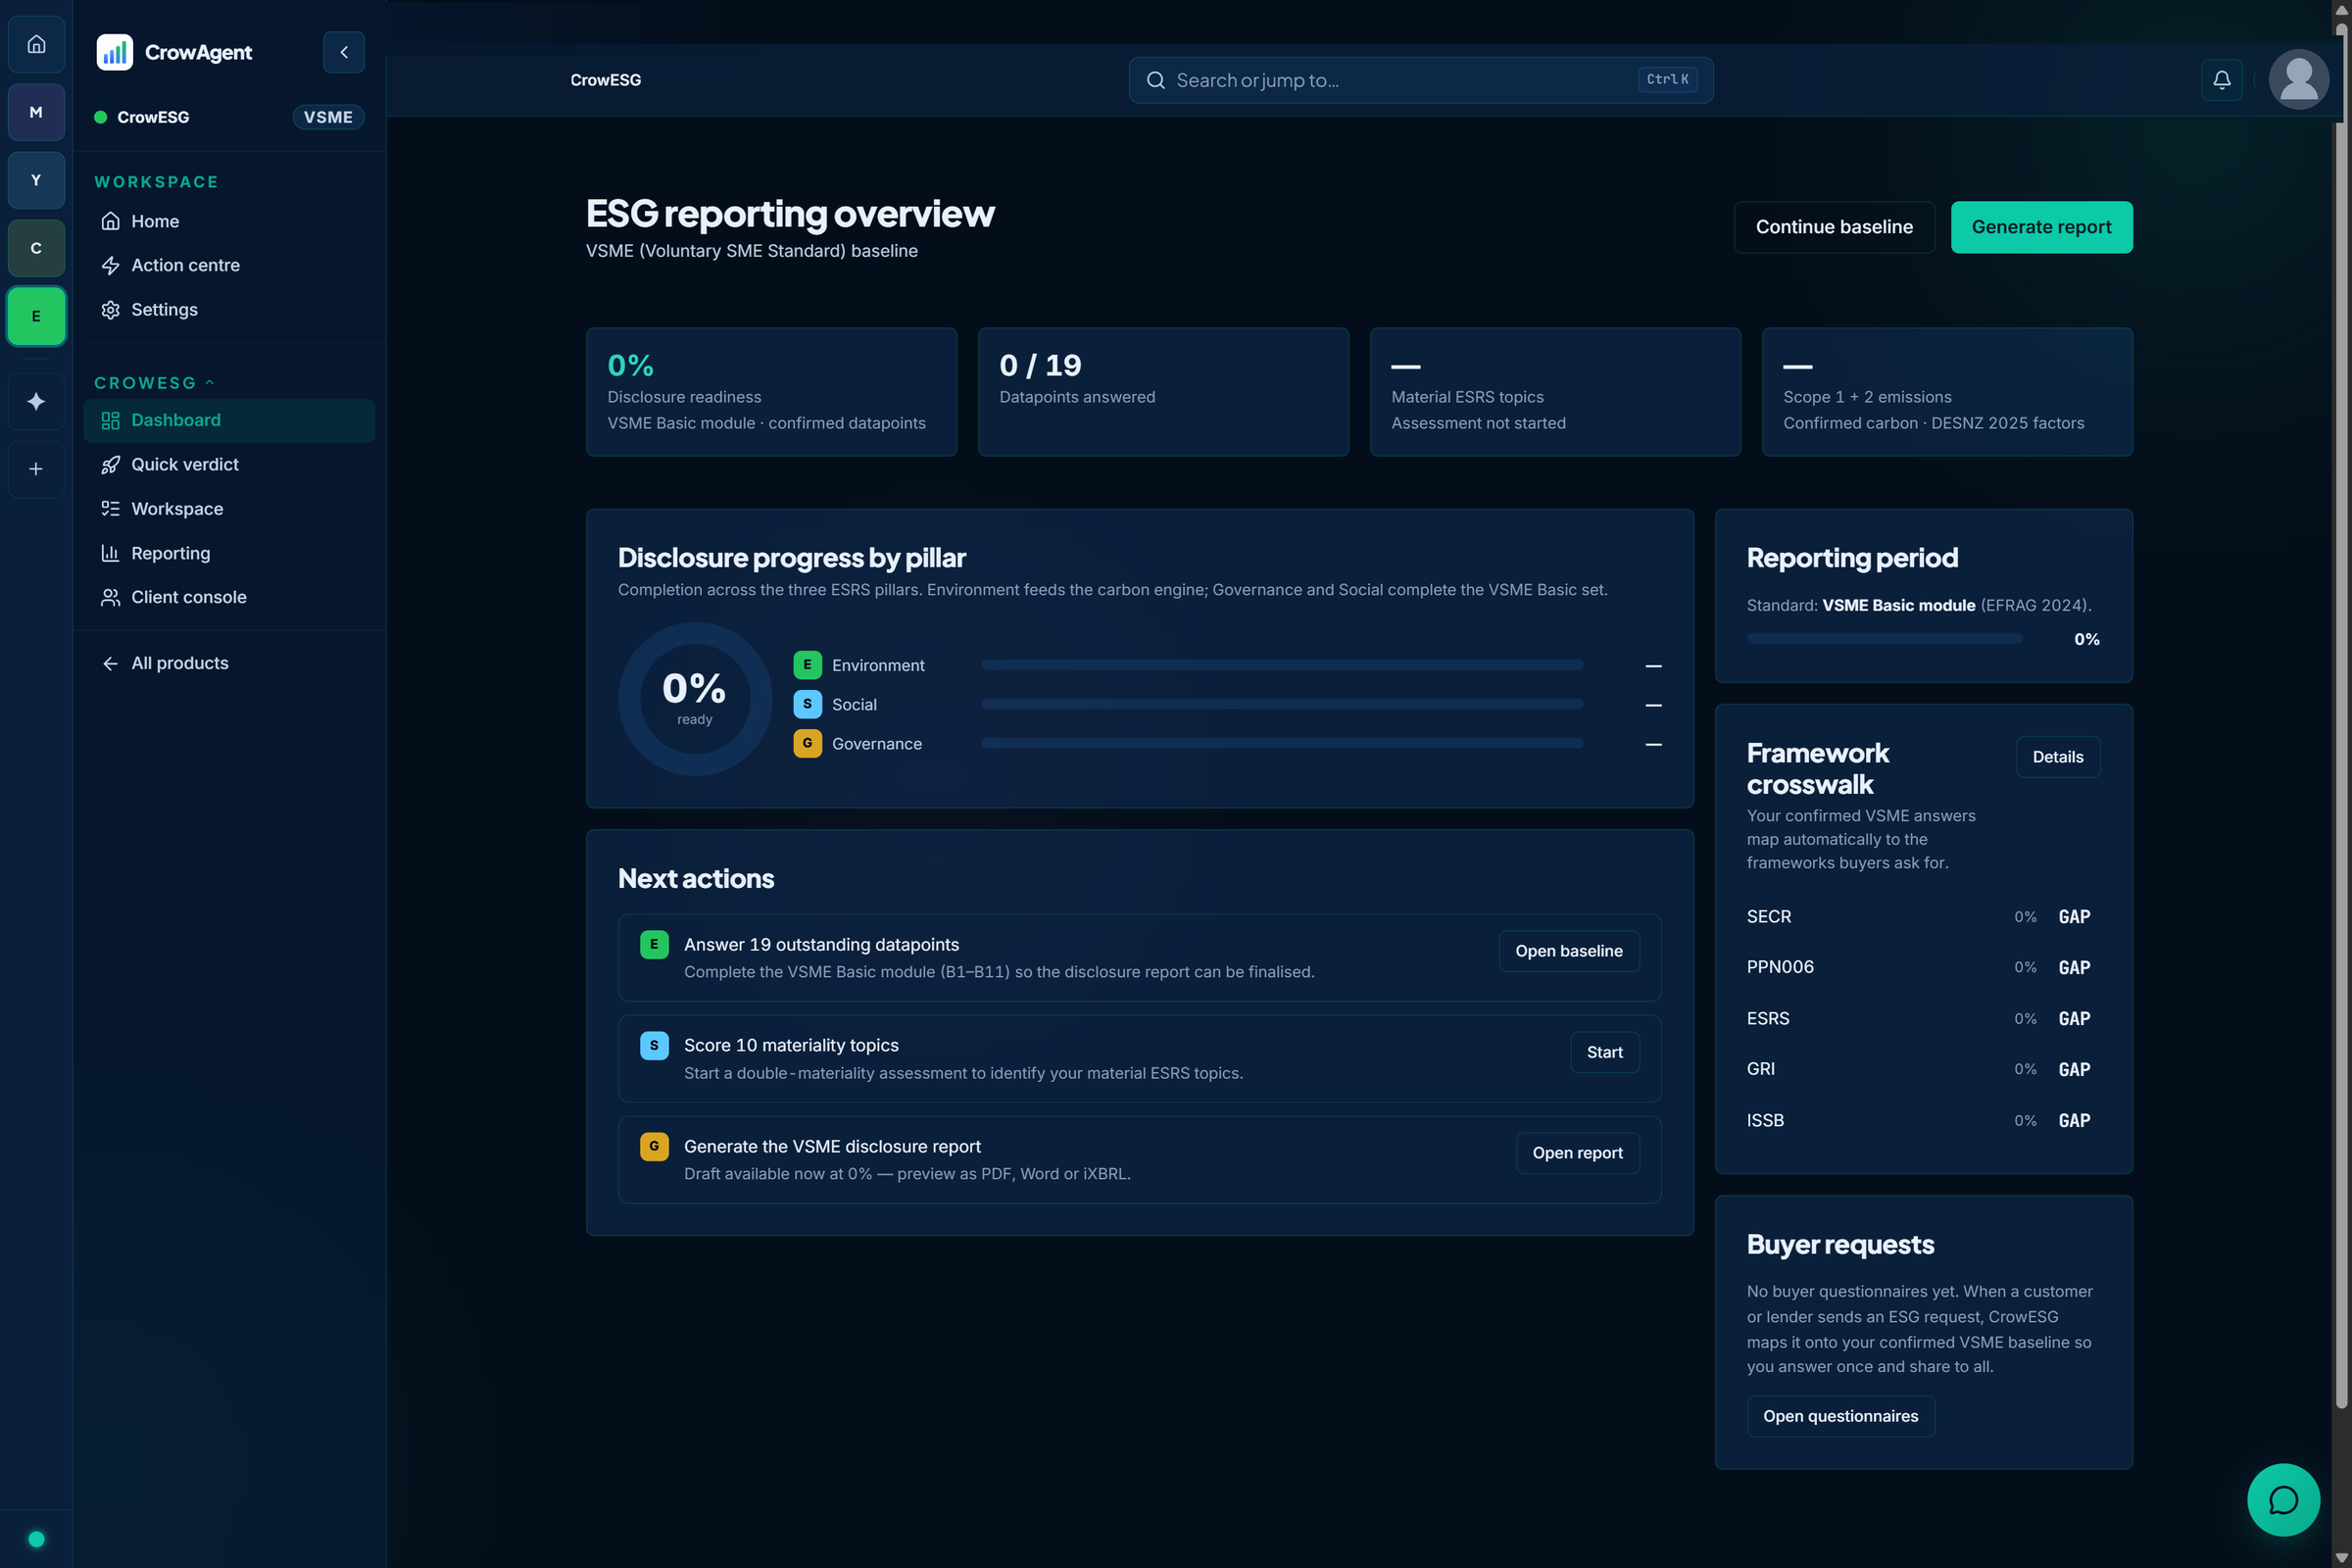Click the E badge on outstanding datapoints action
The width and height of the screenshot is (2352, 1568).
click(654, 944)
